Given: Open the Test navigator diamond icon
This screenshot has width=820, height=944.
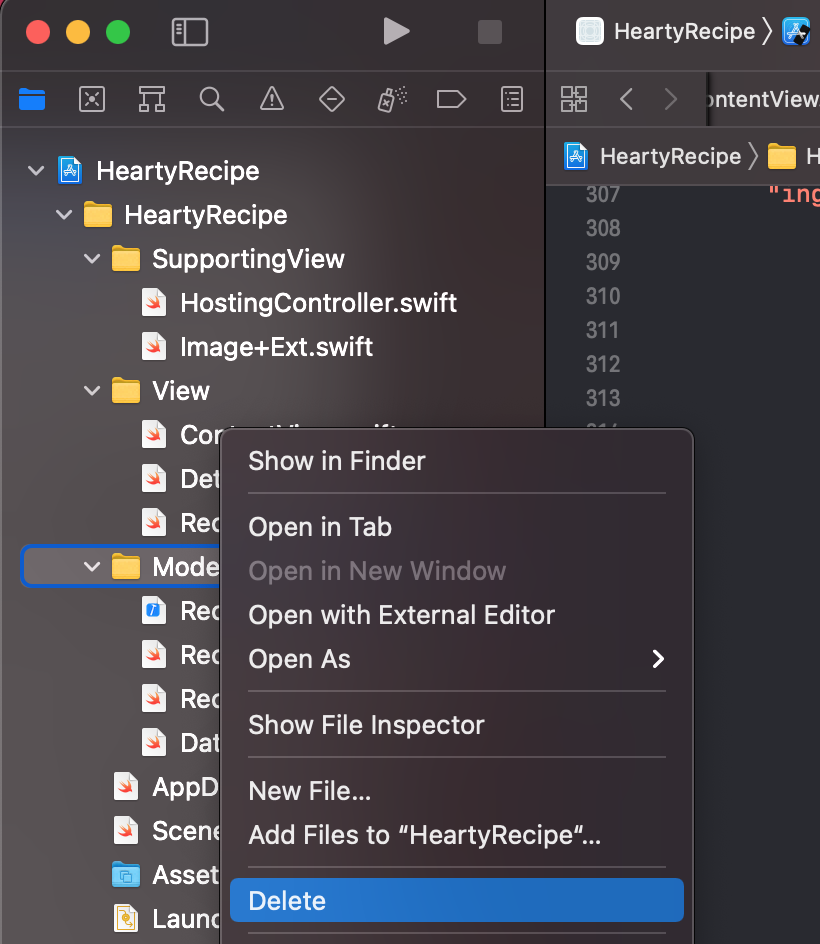Looking at the screenshot, I should [332, 99].
